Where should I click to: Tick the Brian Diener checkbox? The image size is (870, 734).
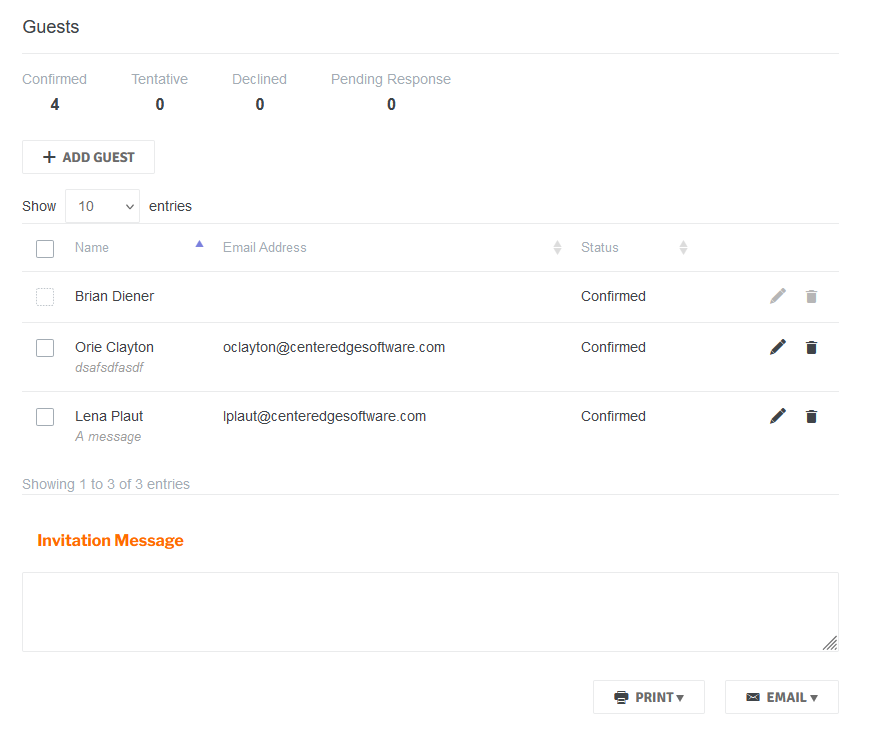coord(45,297)
